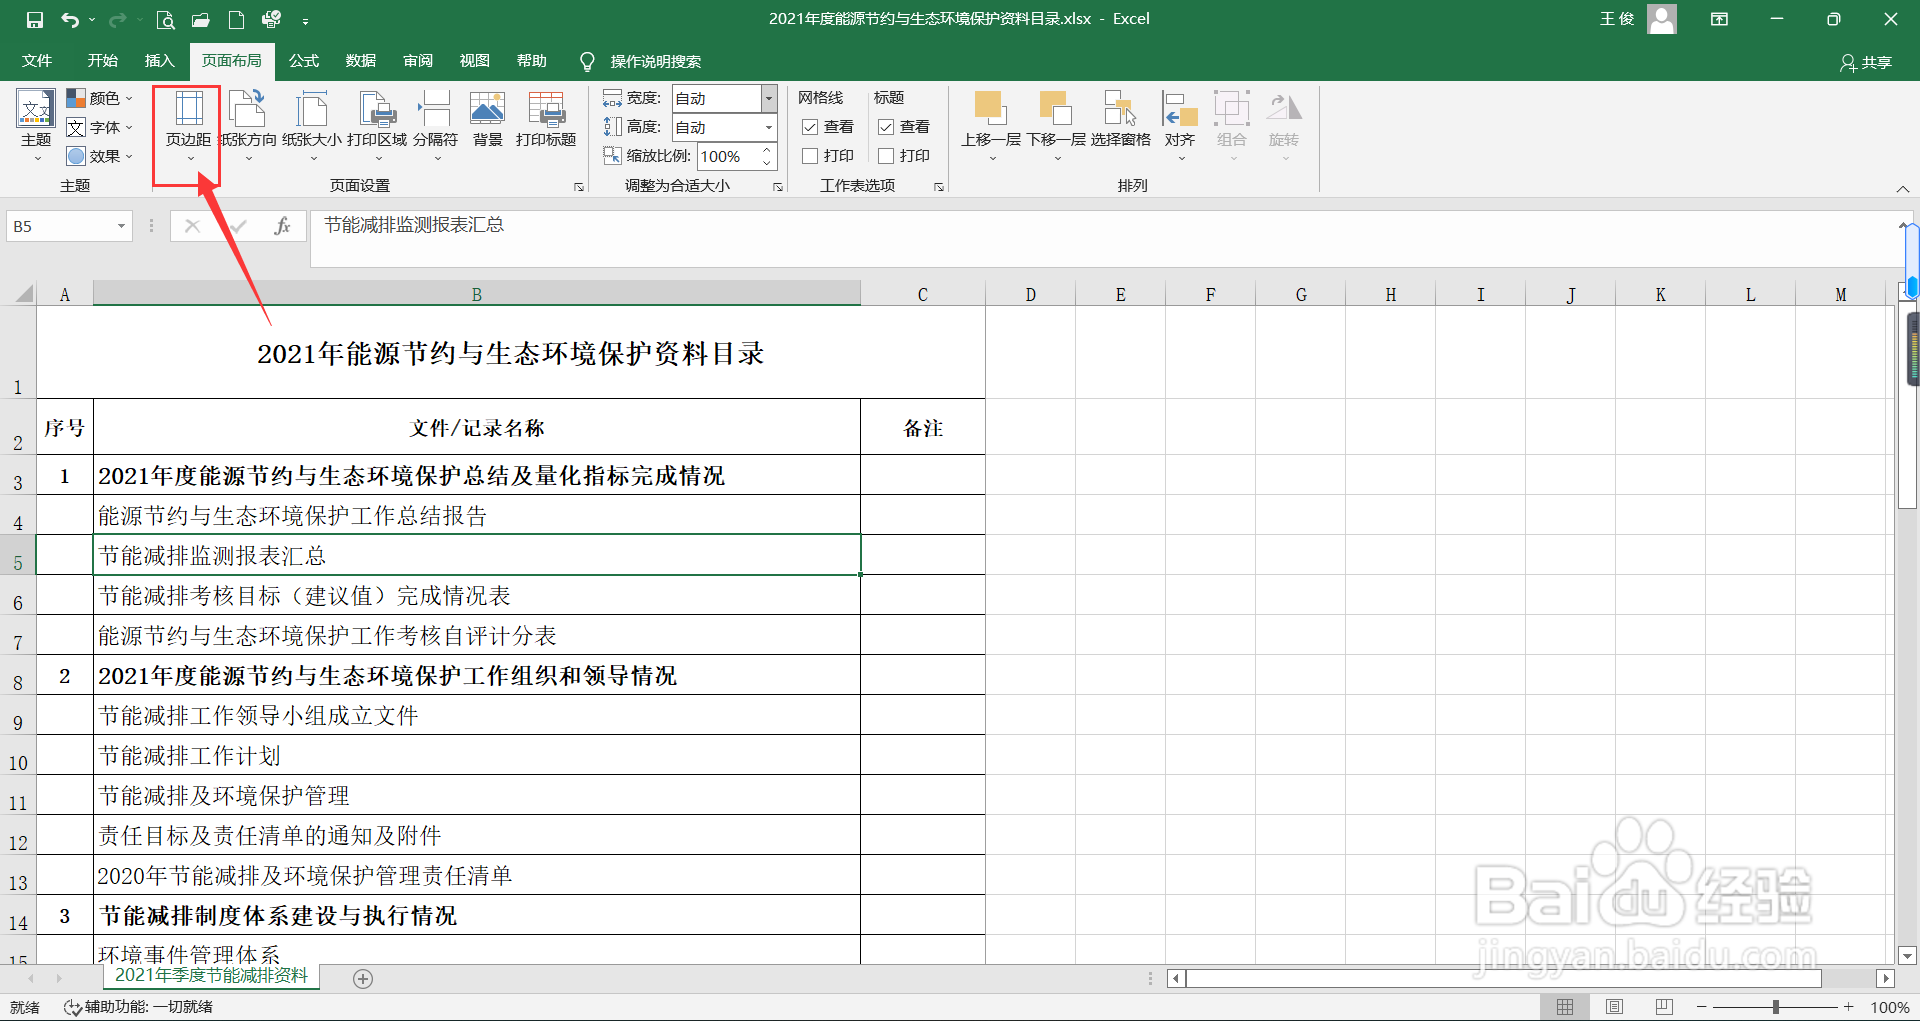Enable 打印 for 标题 (headings)
Screen dimensions: 1920x1021
pyautogui.click(x=885, y=155)
